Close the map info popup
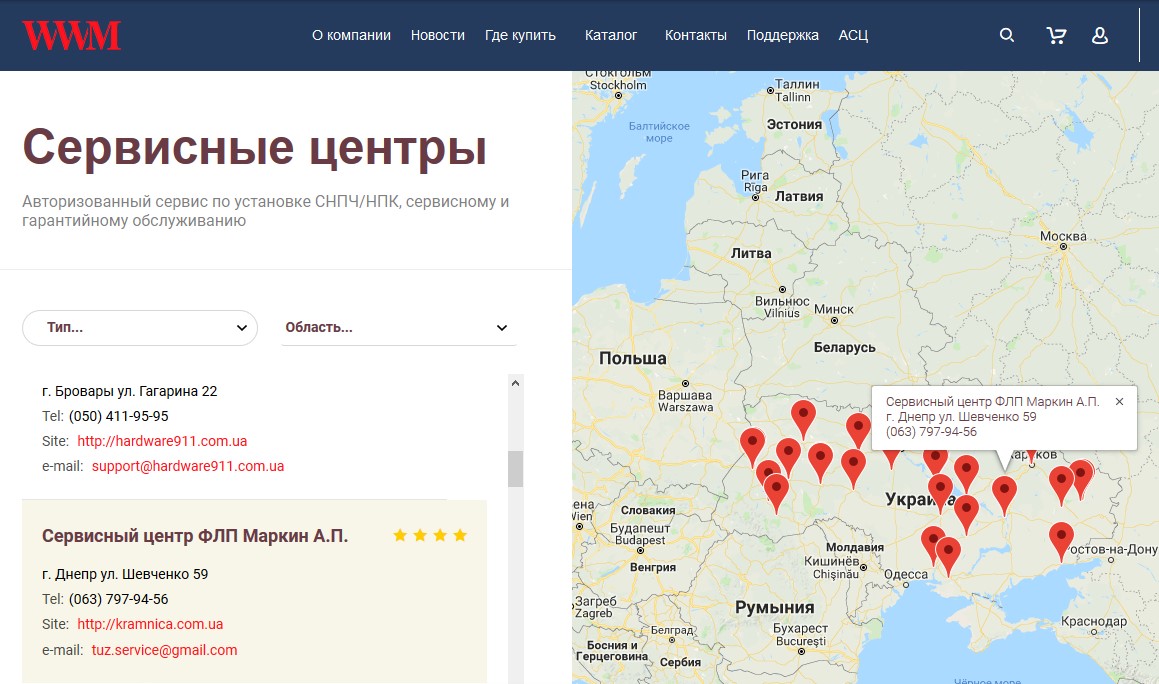 coord(1119,402)
